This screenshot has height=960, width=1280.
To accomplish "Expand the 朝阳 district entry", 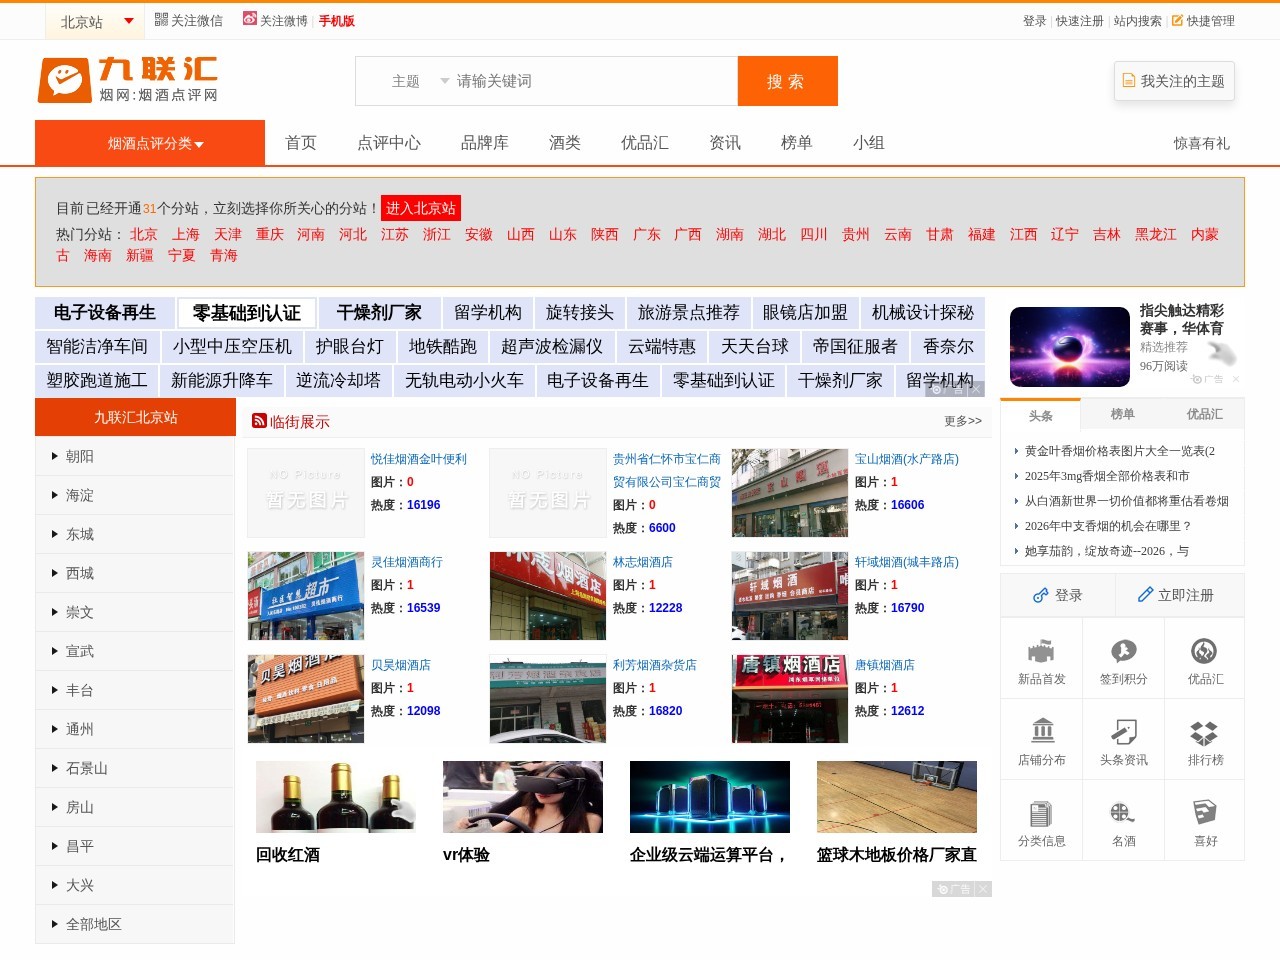I will [78, 456].
